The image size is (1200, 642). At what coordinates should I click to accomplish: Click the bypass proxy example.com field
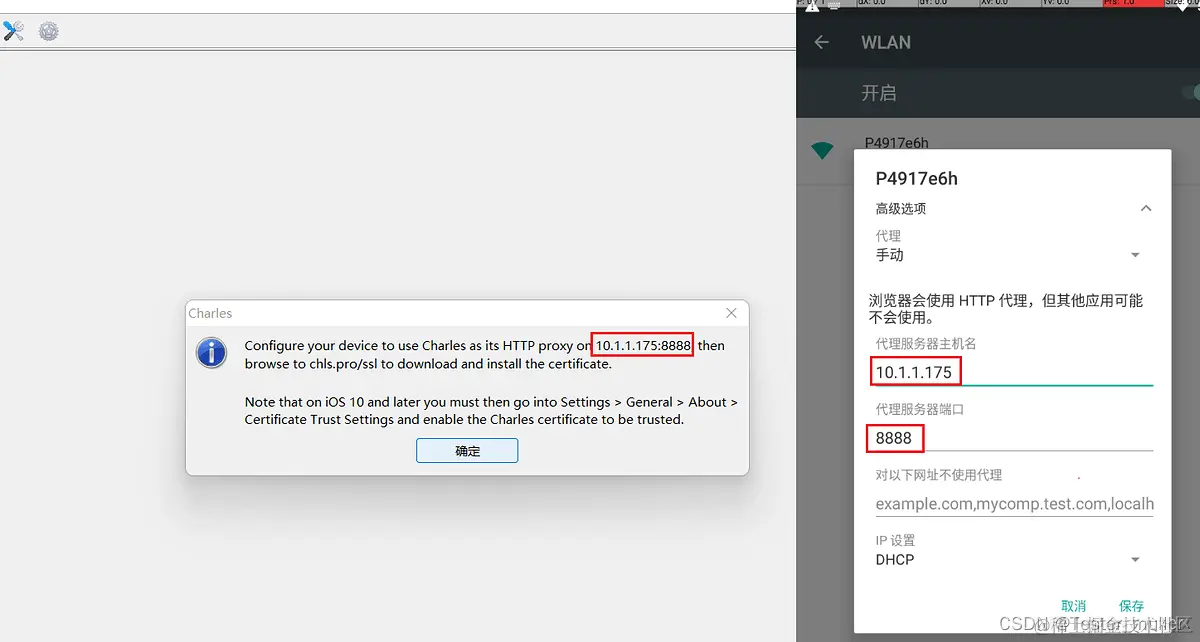pyautogui.click(x=1014, y=504)
